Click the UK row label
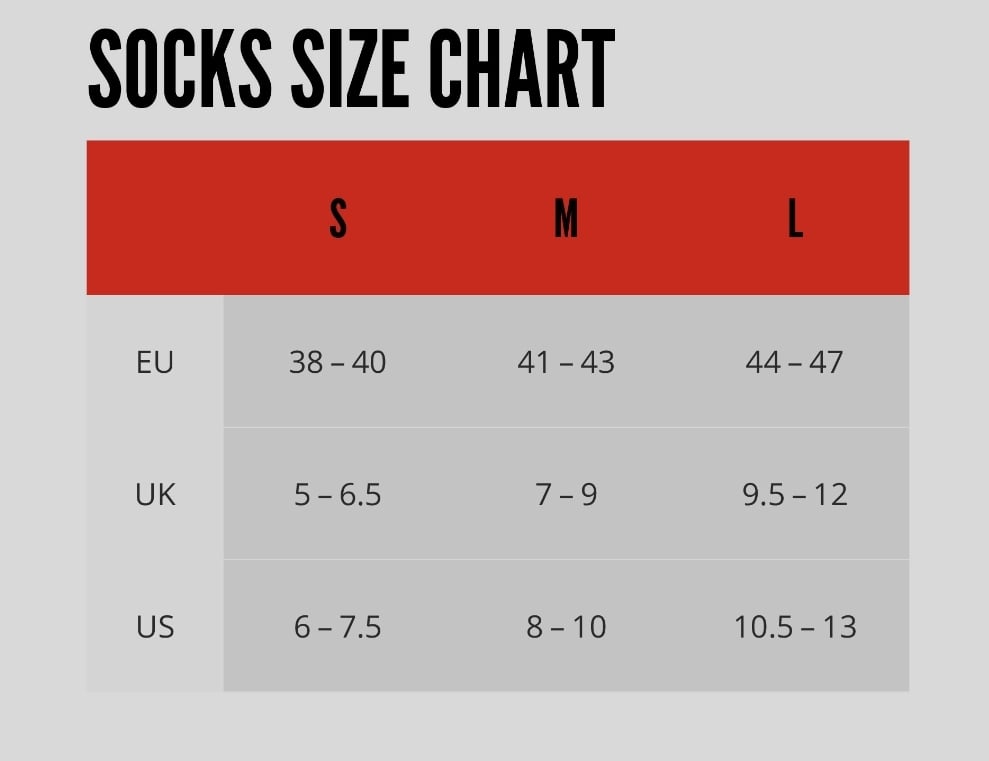989x761 pixels. (155, 494)
